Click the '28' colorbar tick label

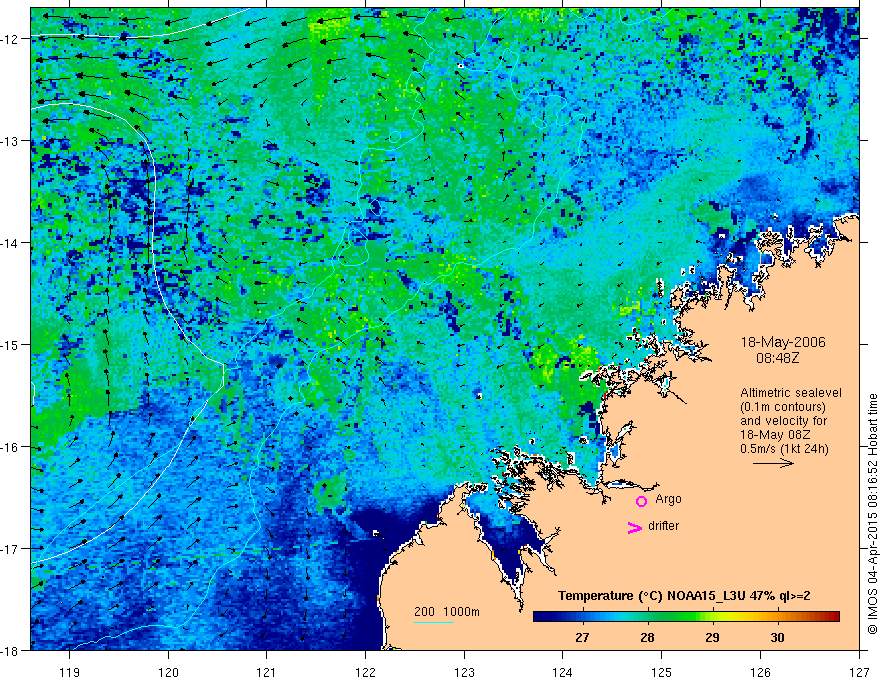click(647, 637)
